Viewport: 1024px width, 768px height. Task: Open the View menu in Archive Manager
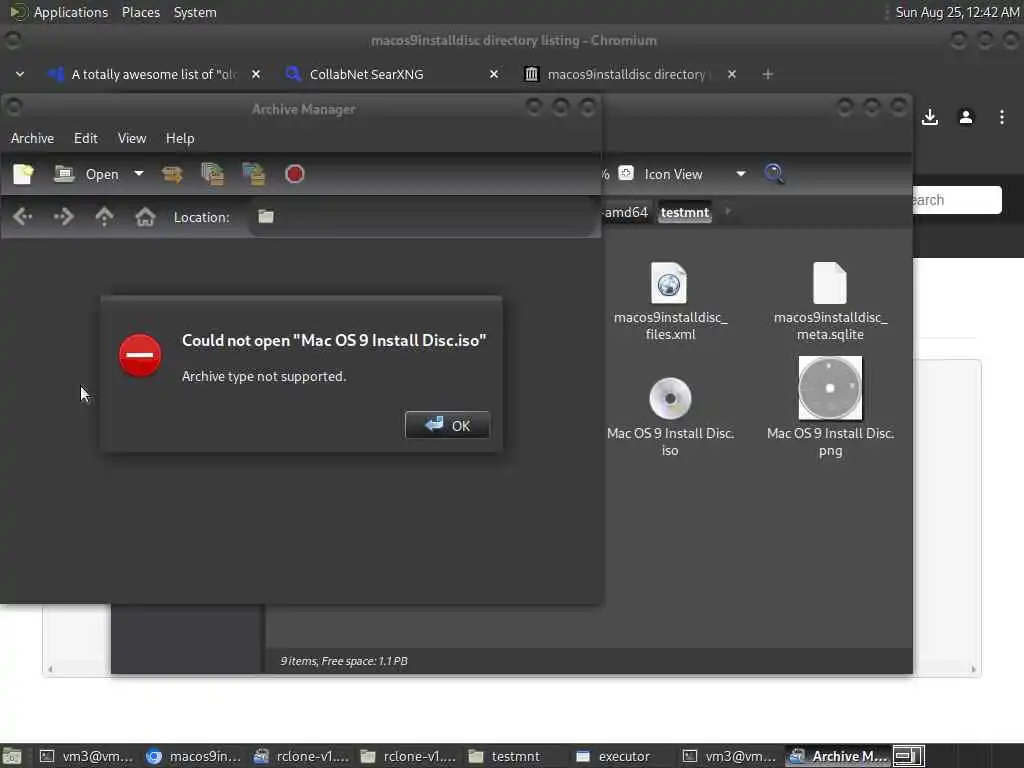pos(132,138)
